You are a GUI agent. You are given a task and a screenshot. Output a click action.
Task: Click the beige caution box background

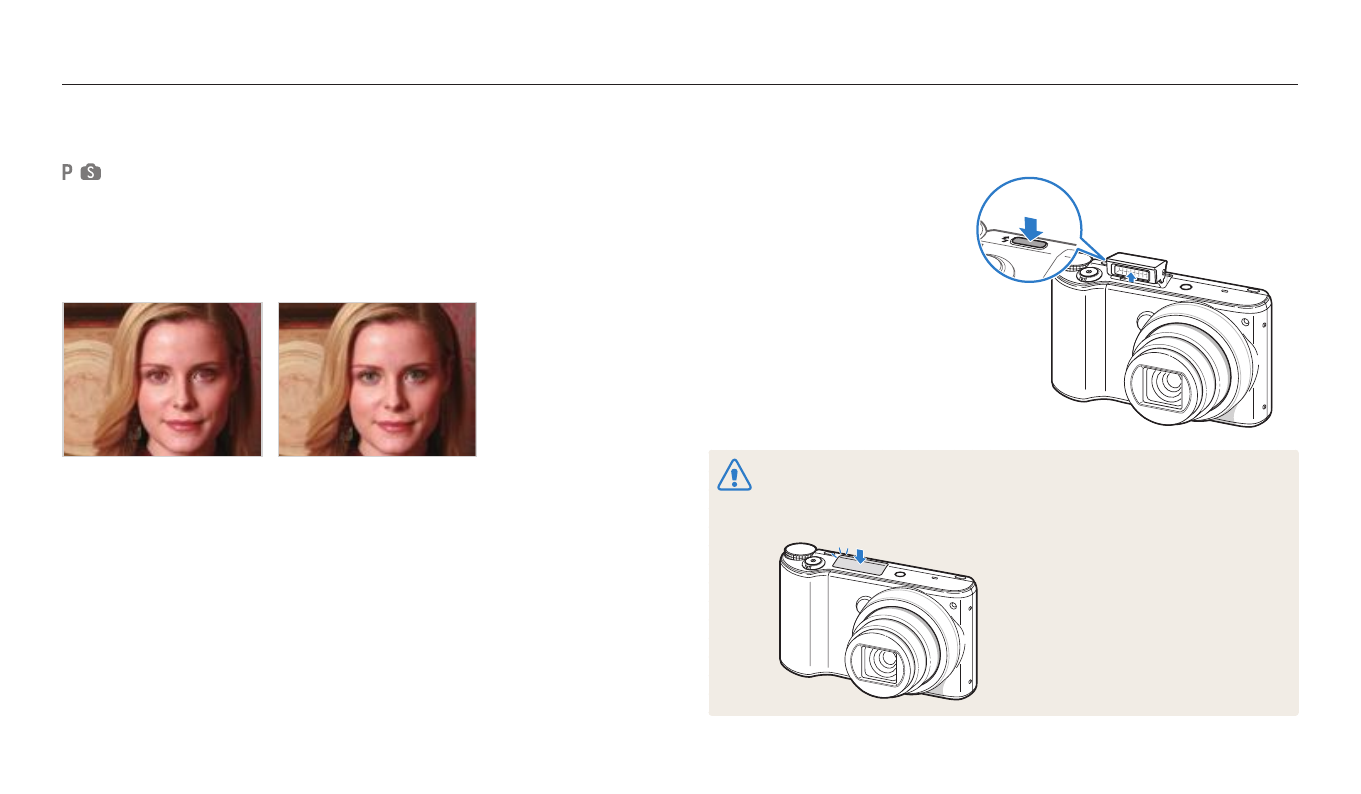coord(1003,582)
